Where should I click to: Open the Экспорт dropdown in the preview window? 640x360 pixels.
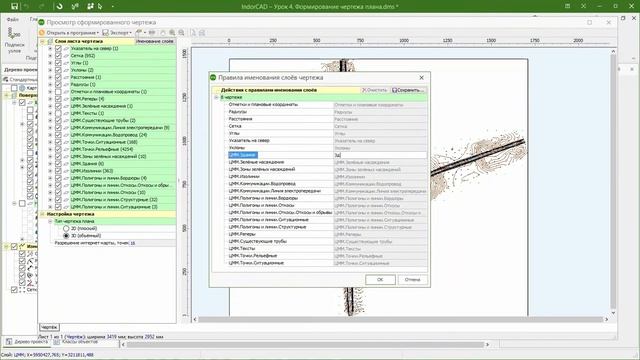pos(117,33)
